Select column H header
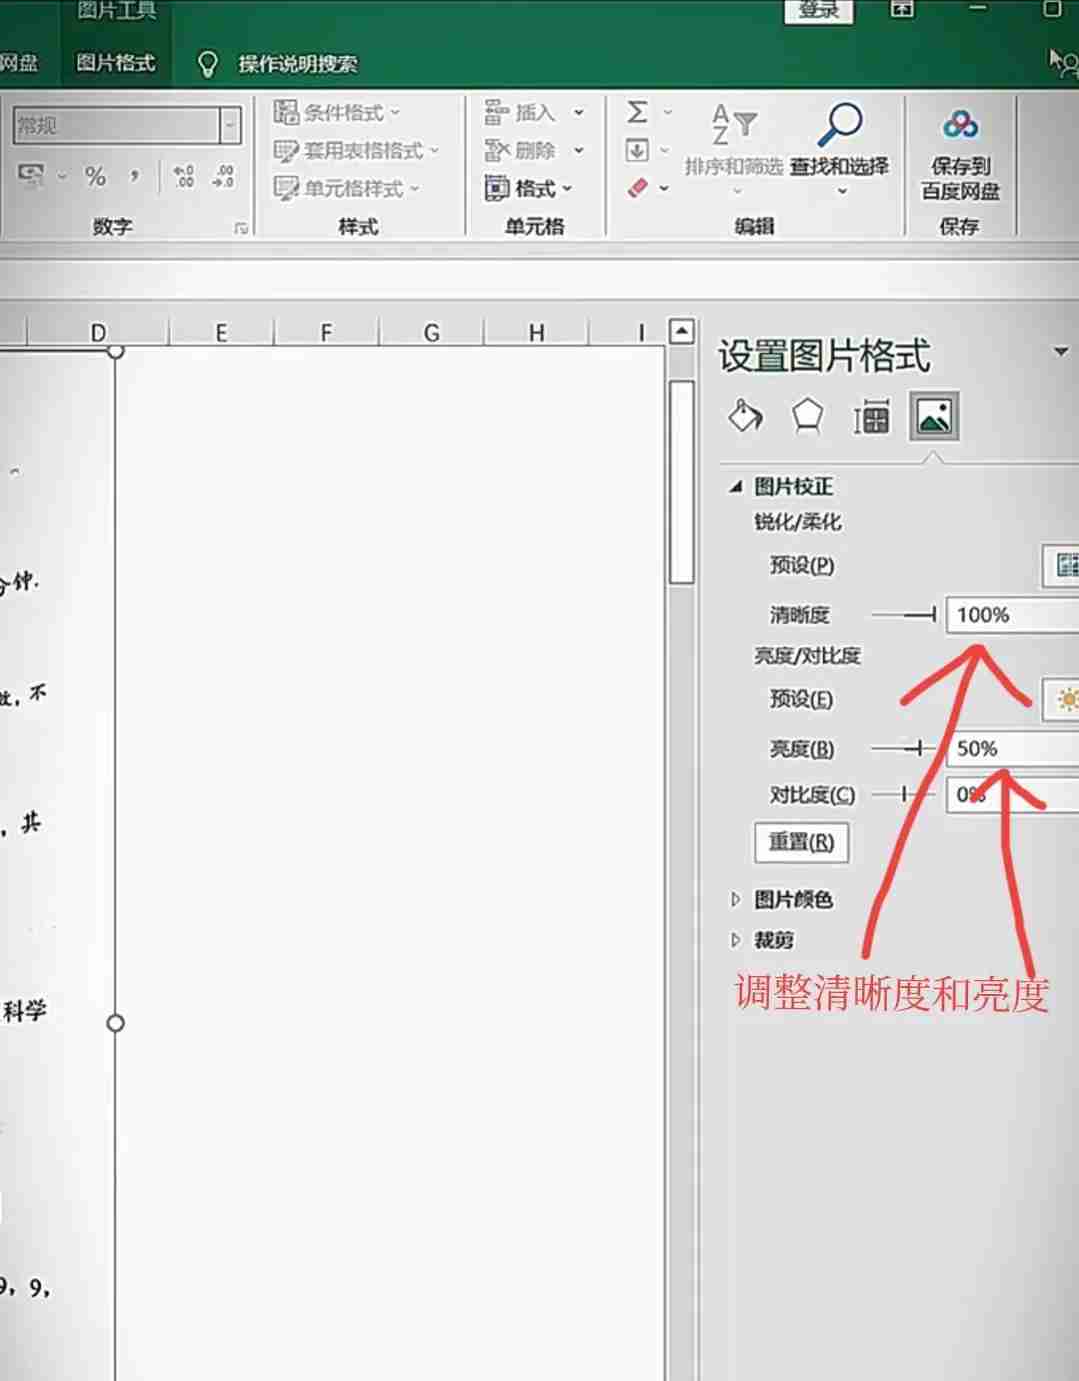 click(x=537, y=333)
